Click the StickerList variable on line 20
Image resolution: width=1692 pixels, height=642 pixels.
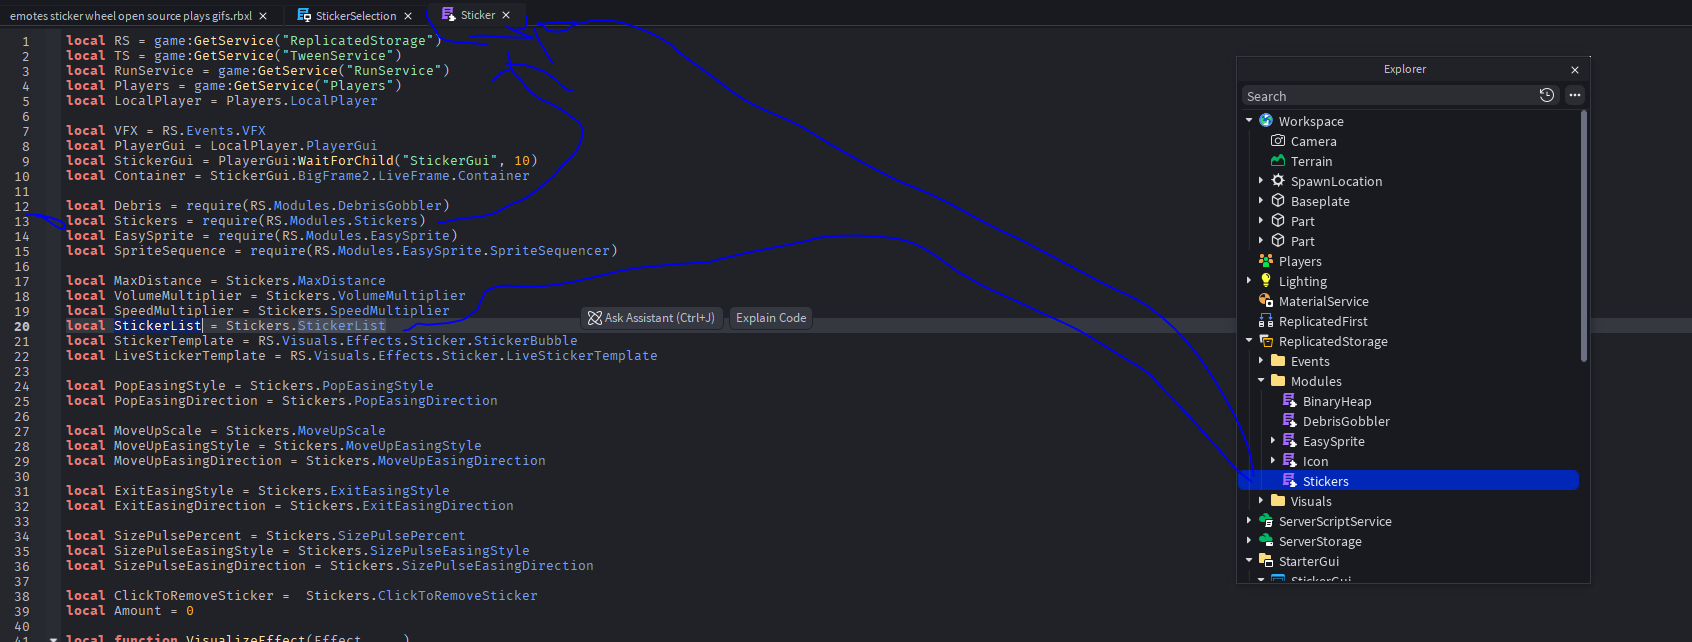(x=158, y=326)
